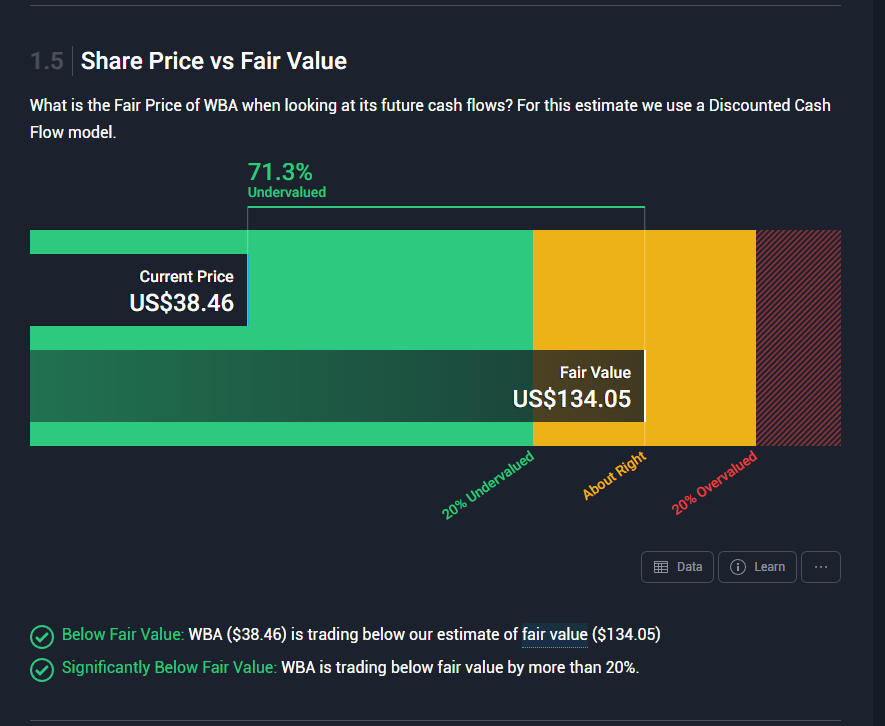The height and width of the screenshot is (726, 885).
Task: Click the Current Price US$38.46 box
Action: click(x=138, y=290)
